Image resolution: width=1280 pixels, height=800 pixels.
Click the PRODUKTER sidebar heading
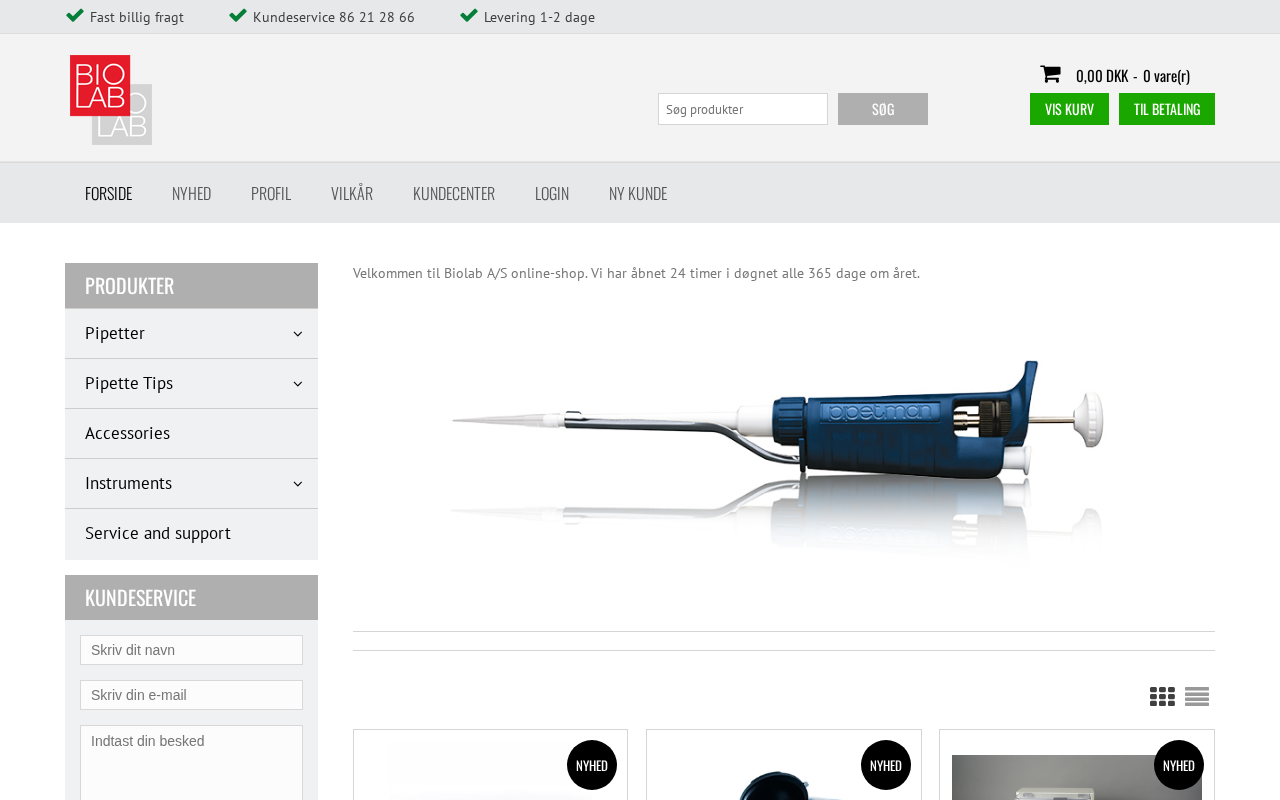[x=191, y=286]
